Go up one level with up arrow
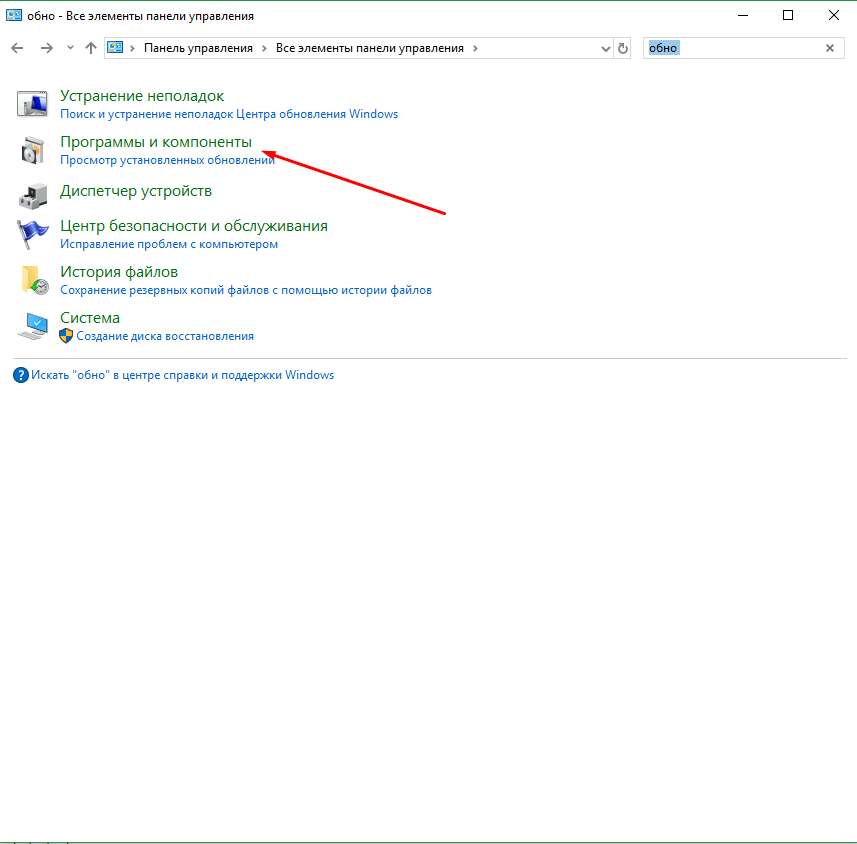This screenshot has height=844, width=857. point(91,48)
